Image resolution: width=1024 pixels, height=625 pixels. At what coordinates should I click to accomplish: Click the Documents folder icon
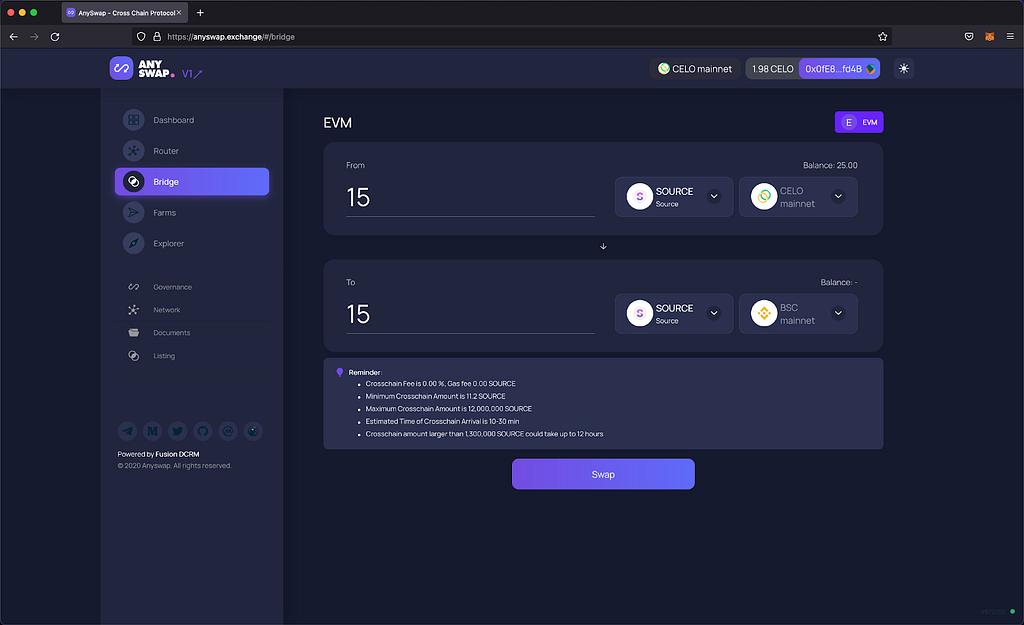(133, 332)
